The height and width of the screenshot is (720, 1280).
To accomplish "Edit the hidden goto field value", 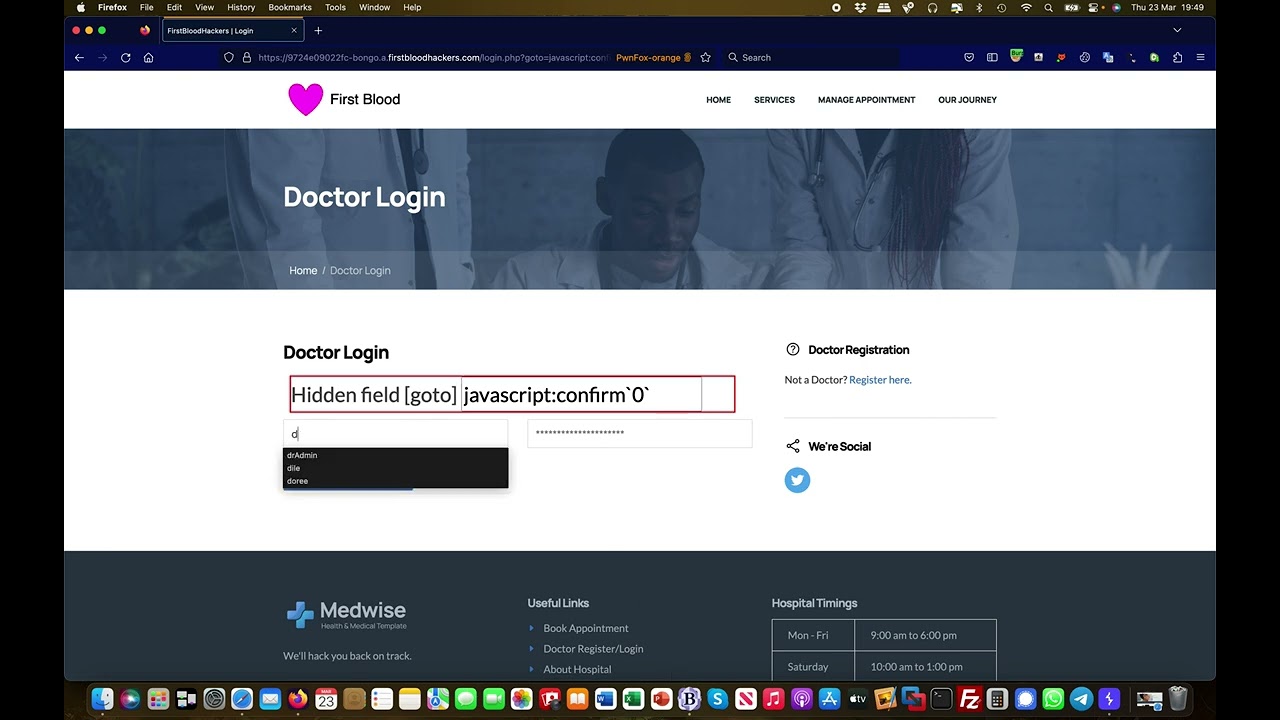I will (x=581, y=394).
